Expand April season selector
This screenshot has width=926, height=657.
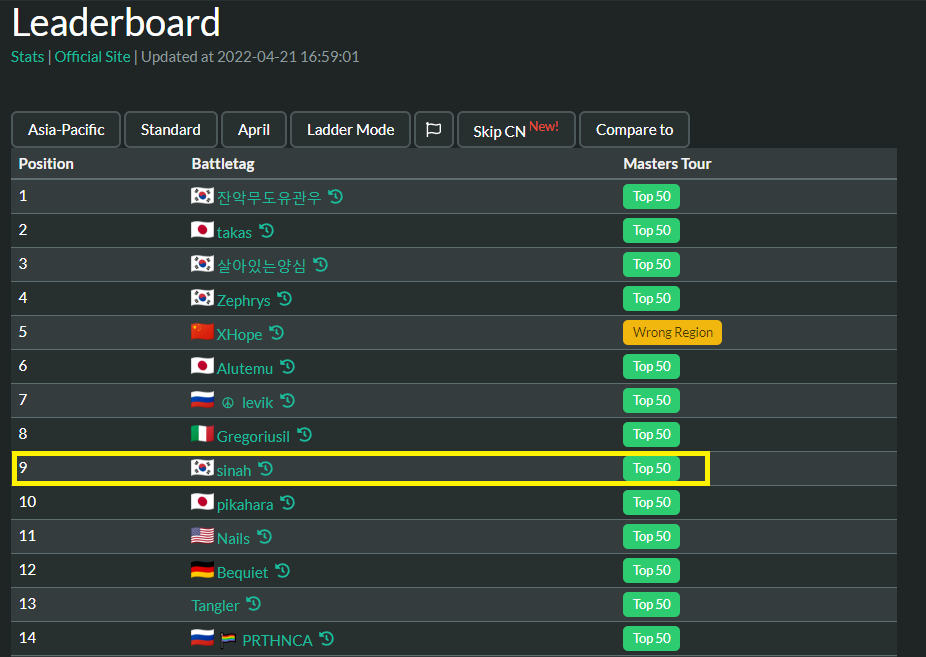pyautogui.click(x=254, y=130)
